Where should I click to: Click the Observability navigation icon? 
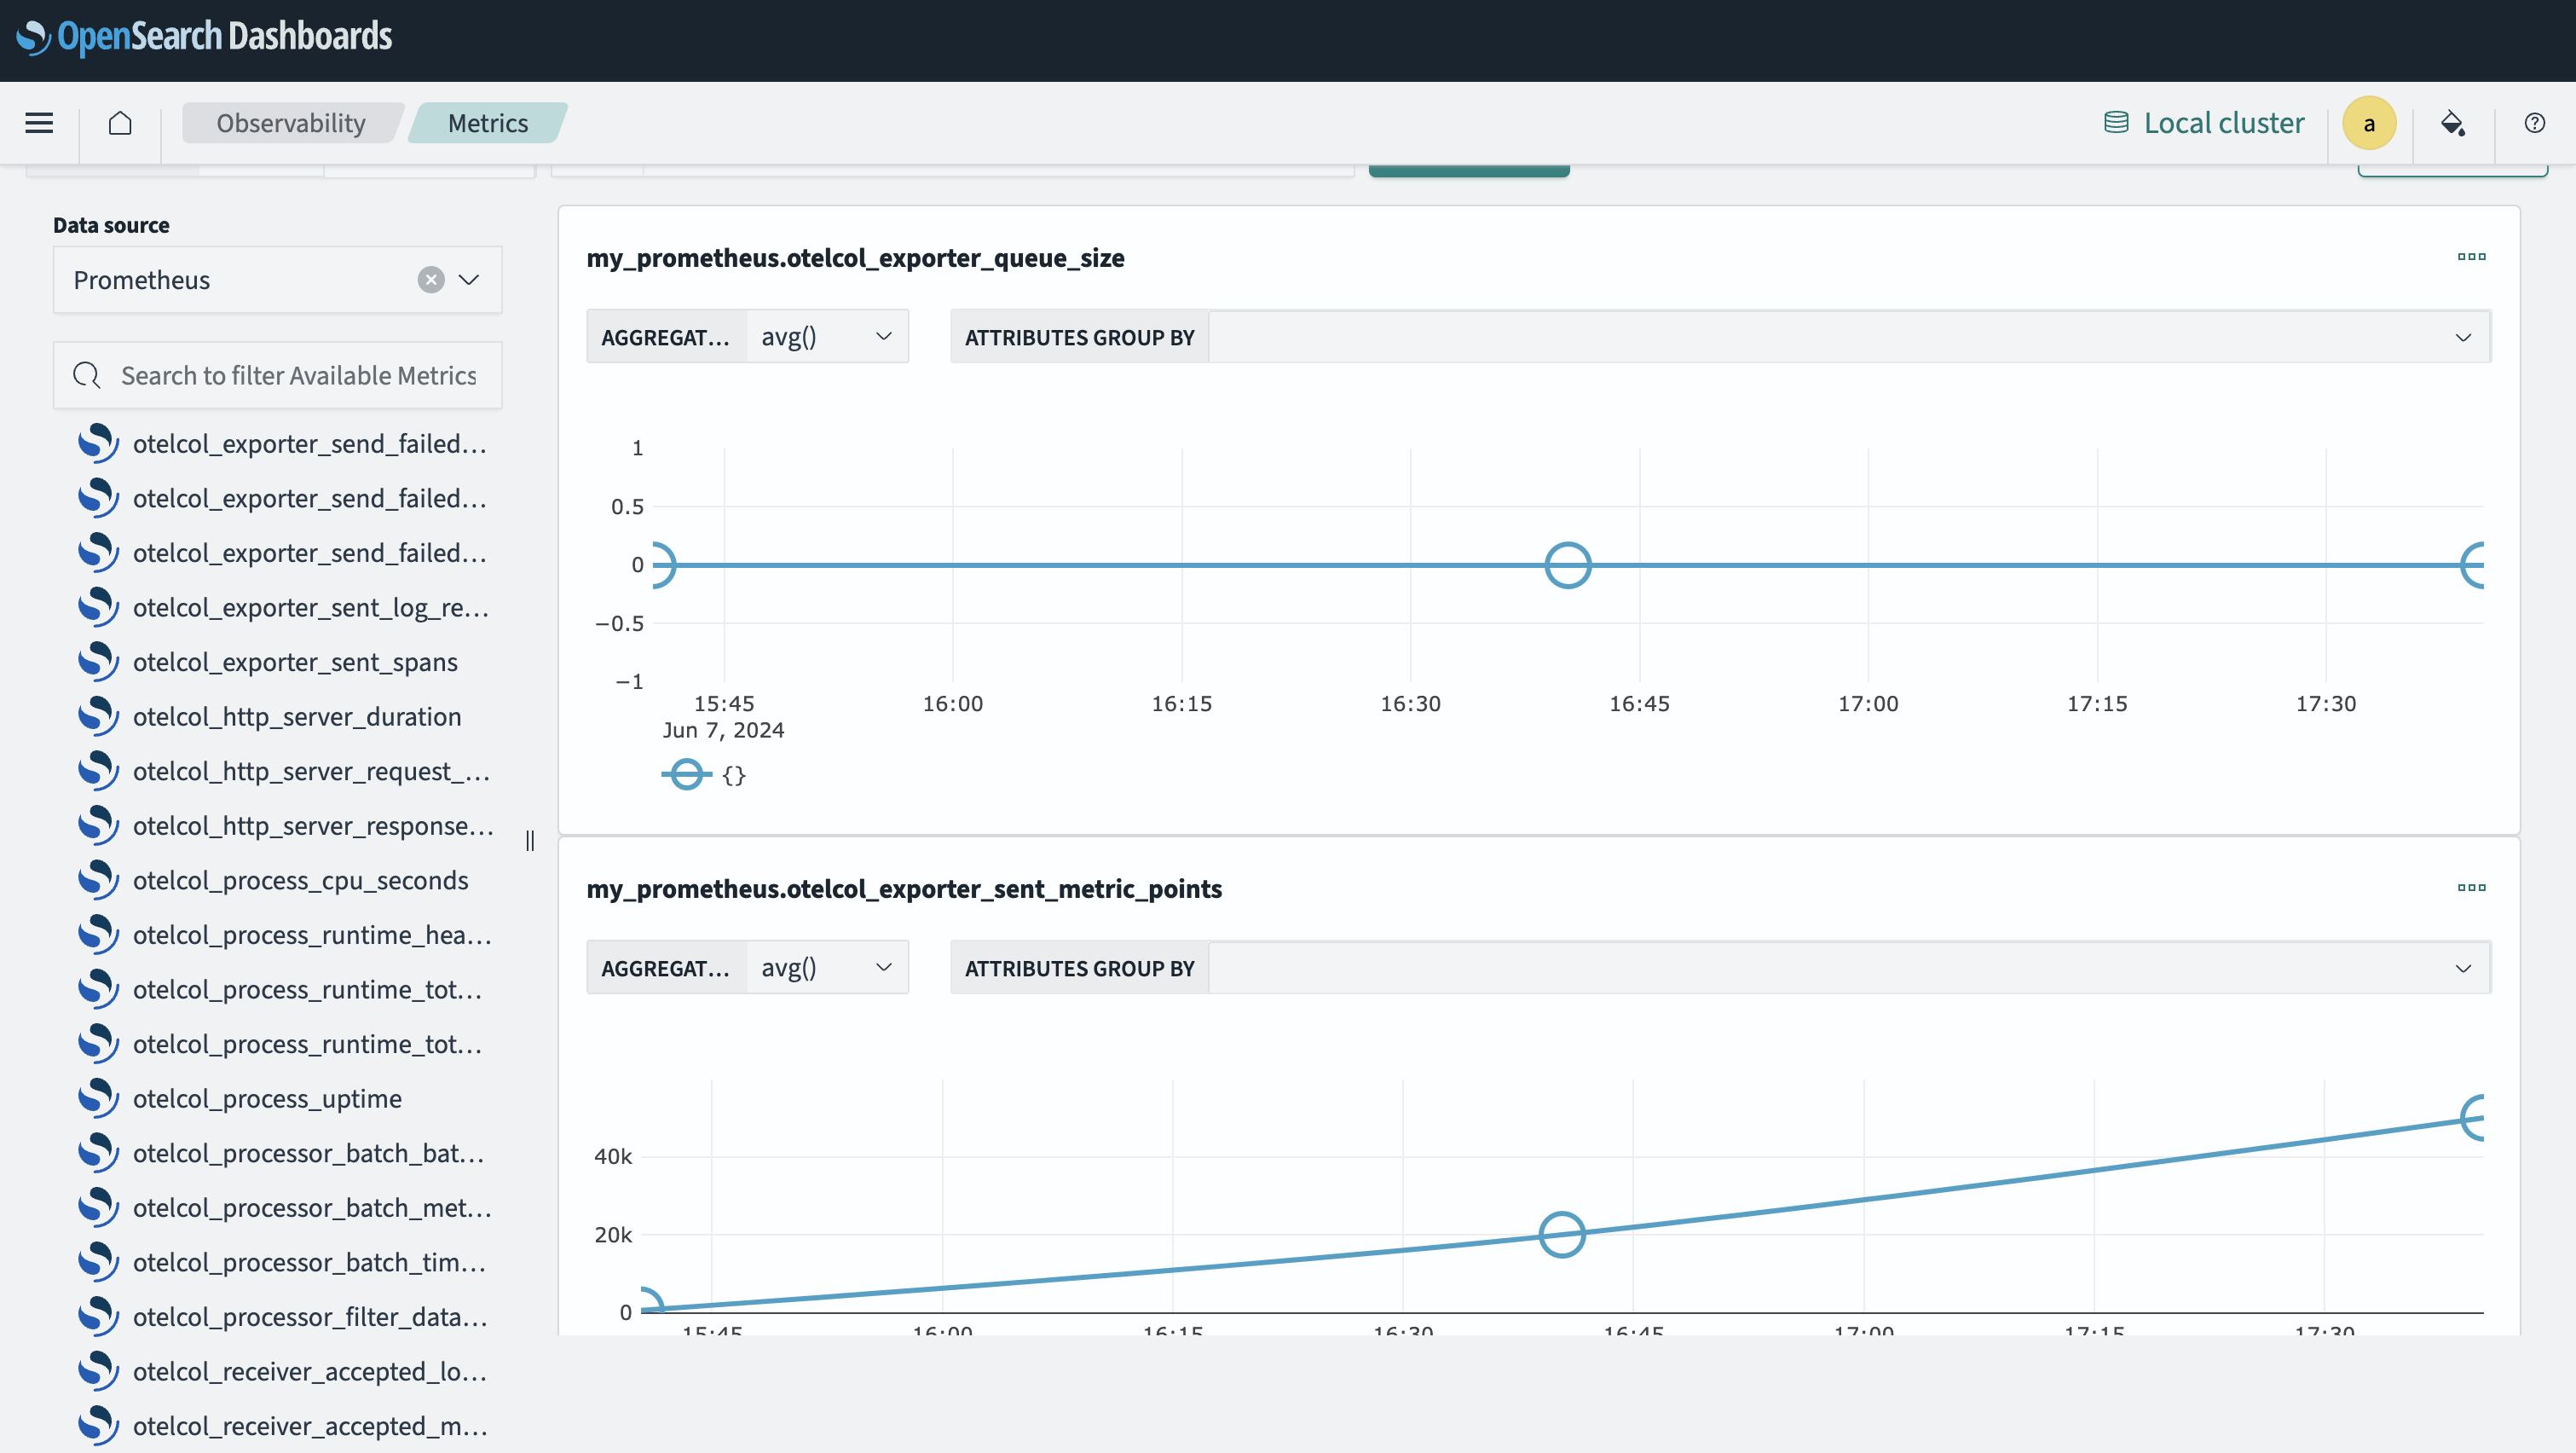[x=290, y=122]
